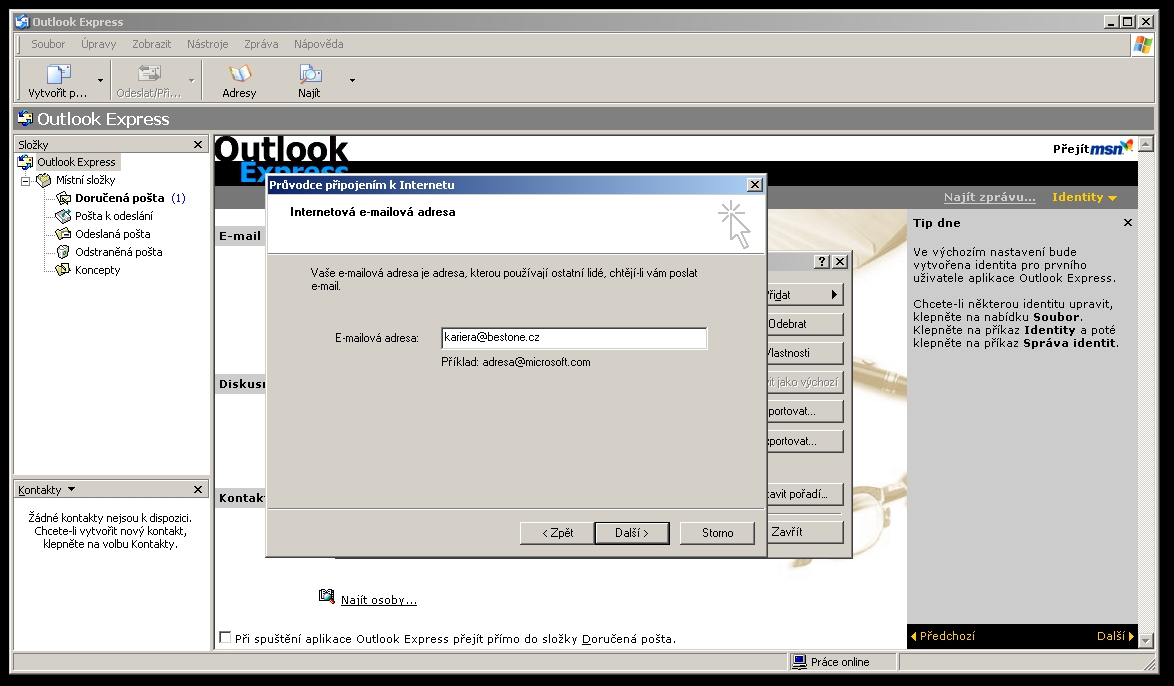Click the Vytvořit poštu toolbar icon

click(58, 74)
